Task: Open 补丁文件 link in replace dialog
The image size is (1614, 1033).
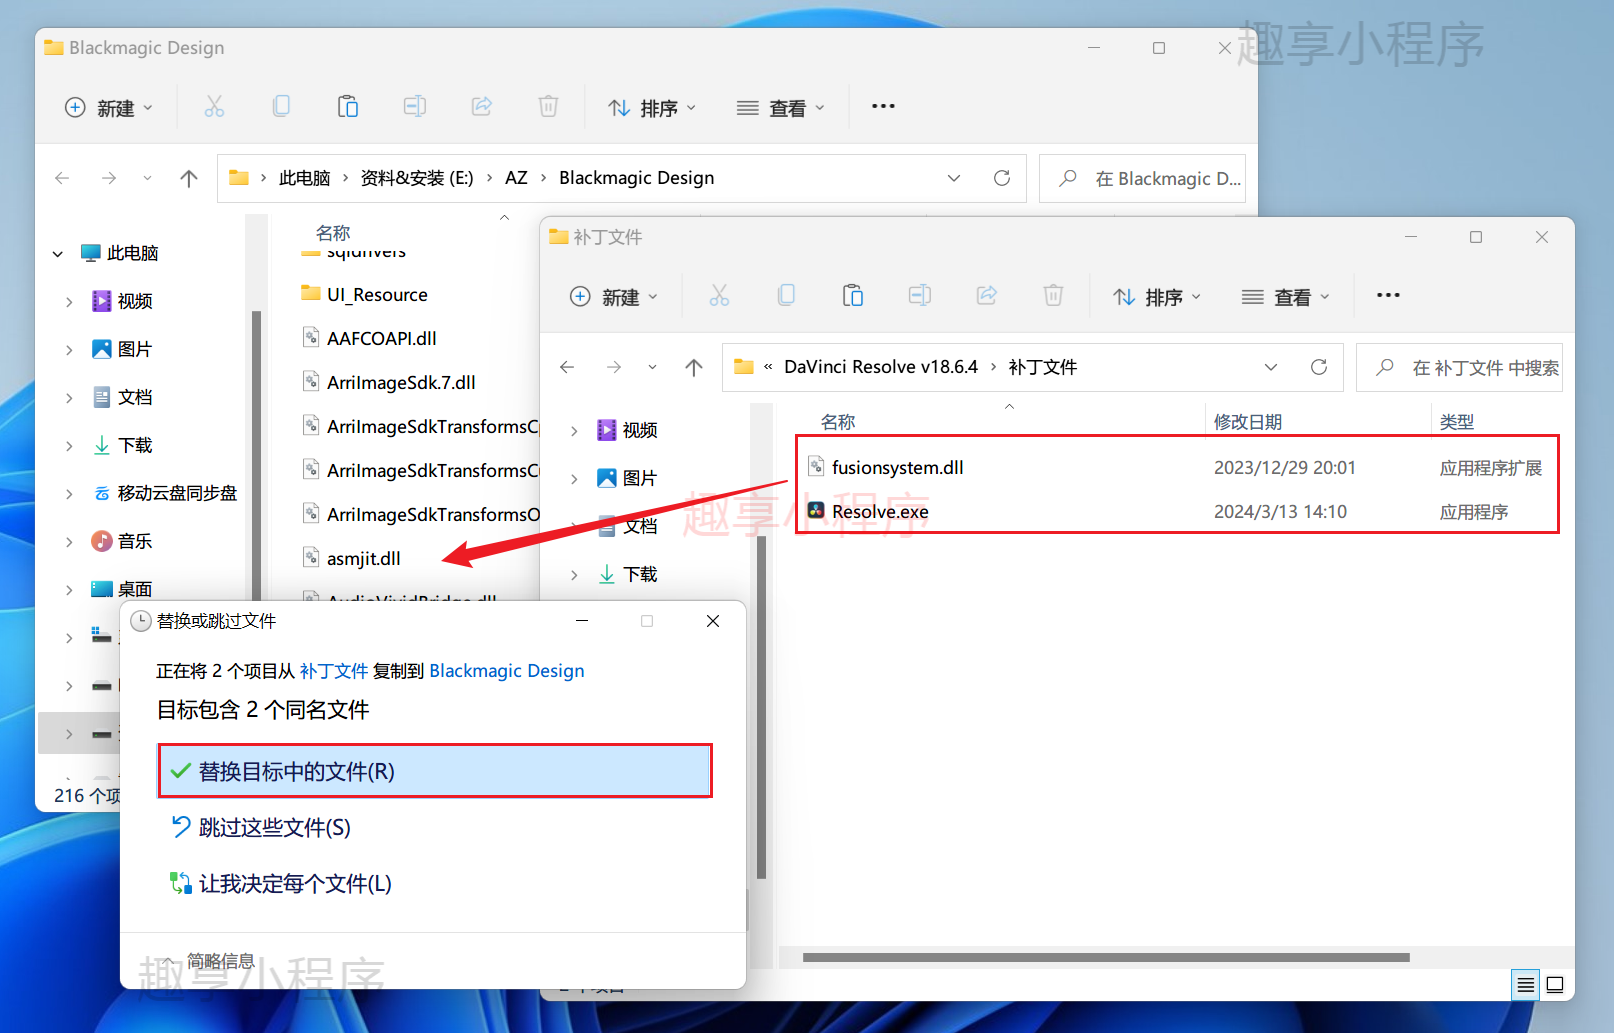Action: [334, 671]
